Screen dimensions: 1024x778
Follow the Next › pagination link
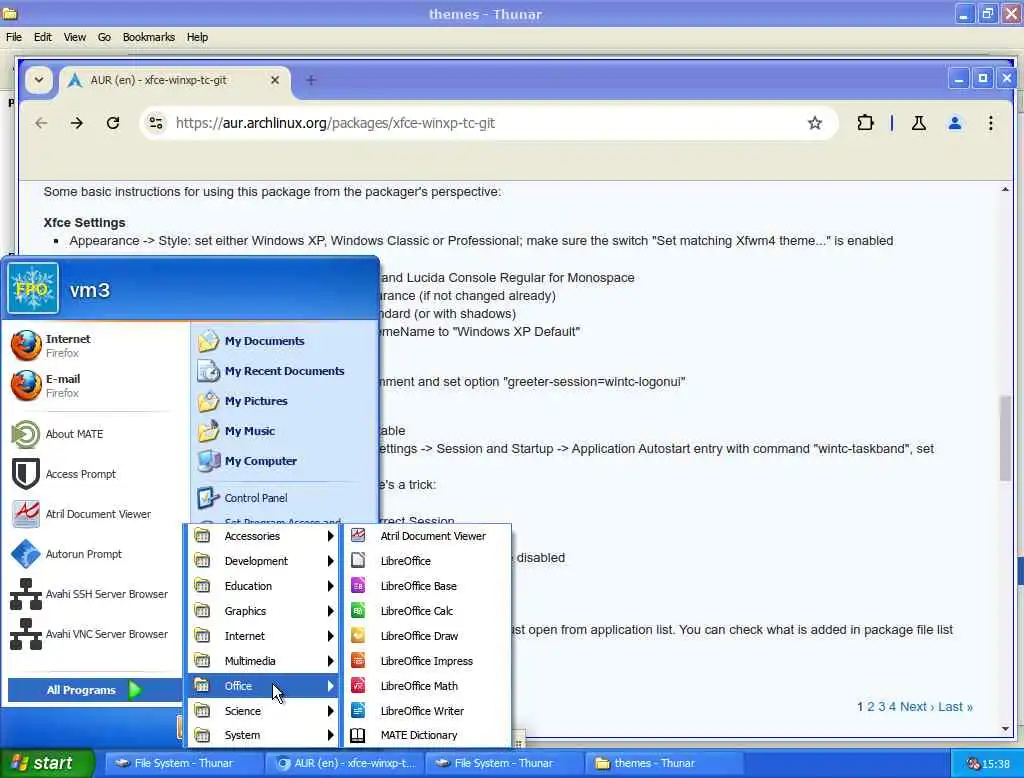point(917,707)
